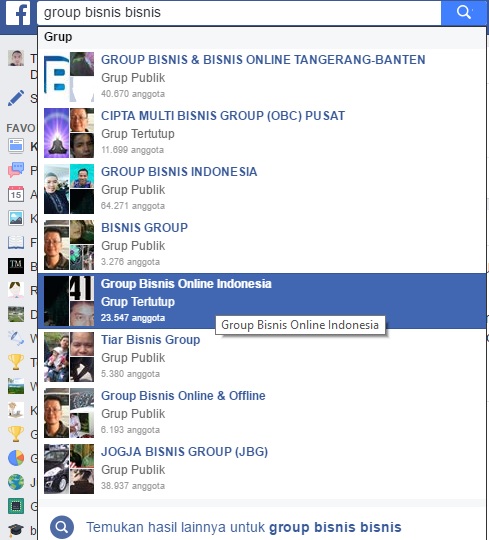The image size is (489, 540).
Task: Click the green field photo icon in sidebar
Action: point(16,314)
